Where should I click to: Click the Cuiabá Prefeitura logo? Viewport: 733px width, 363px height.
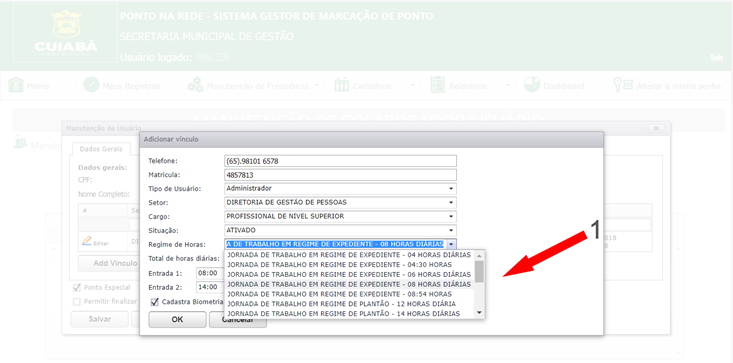(65, 33)
